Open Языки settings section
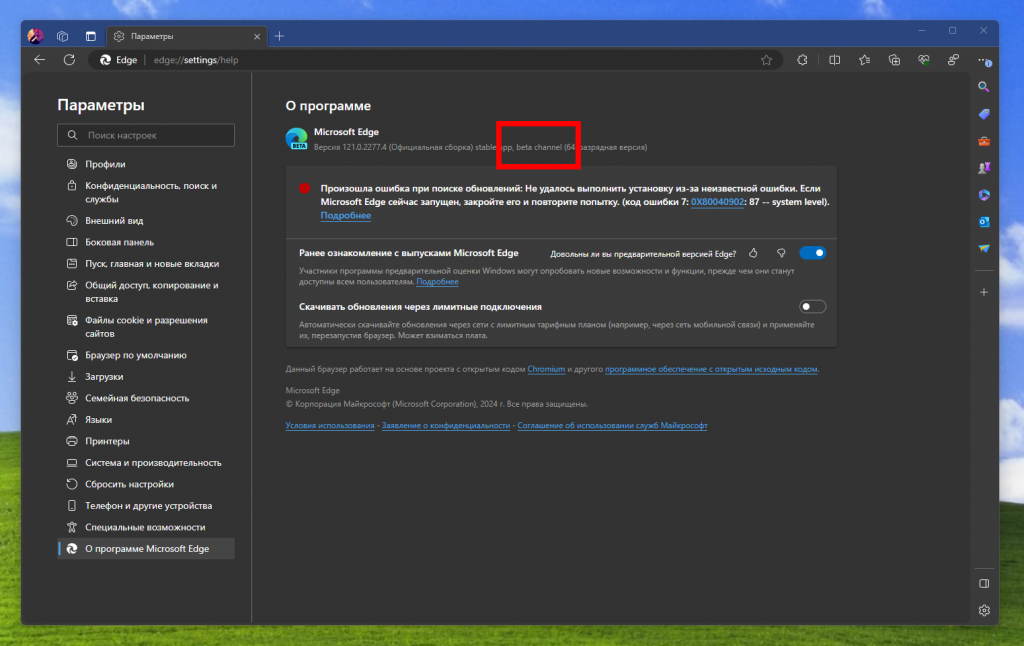The height and width of the screenshot is (646, 1024). (146, 420)
